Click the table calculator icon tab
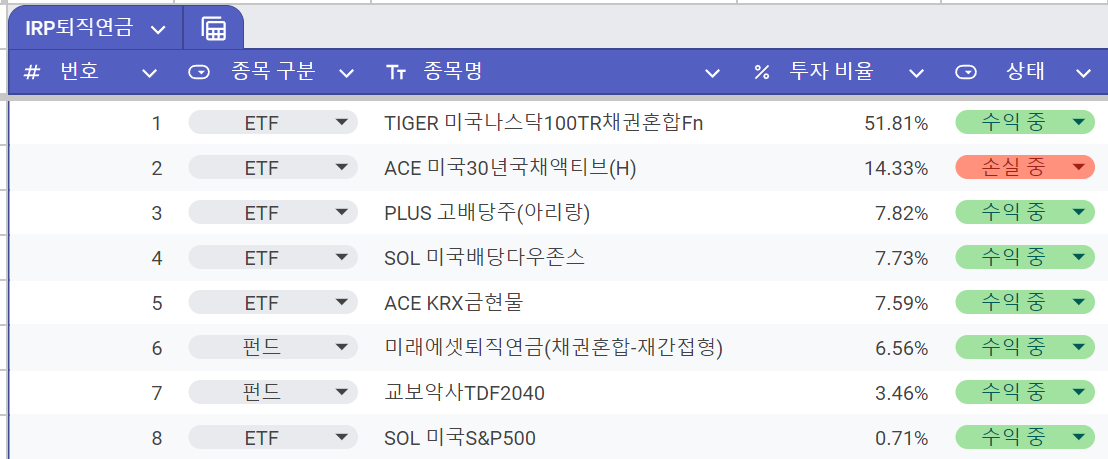Screen dimensions: 1108x459 point(213,28)
